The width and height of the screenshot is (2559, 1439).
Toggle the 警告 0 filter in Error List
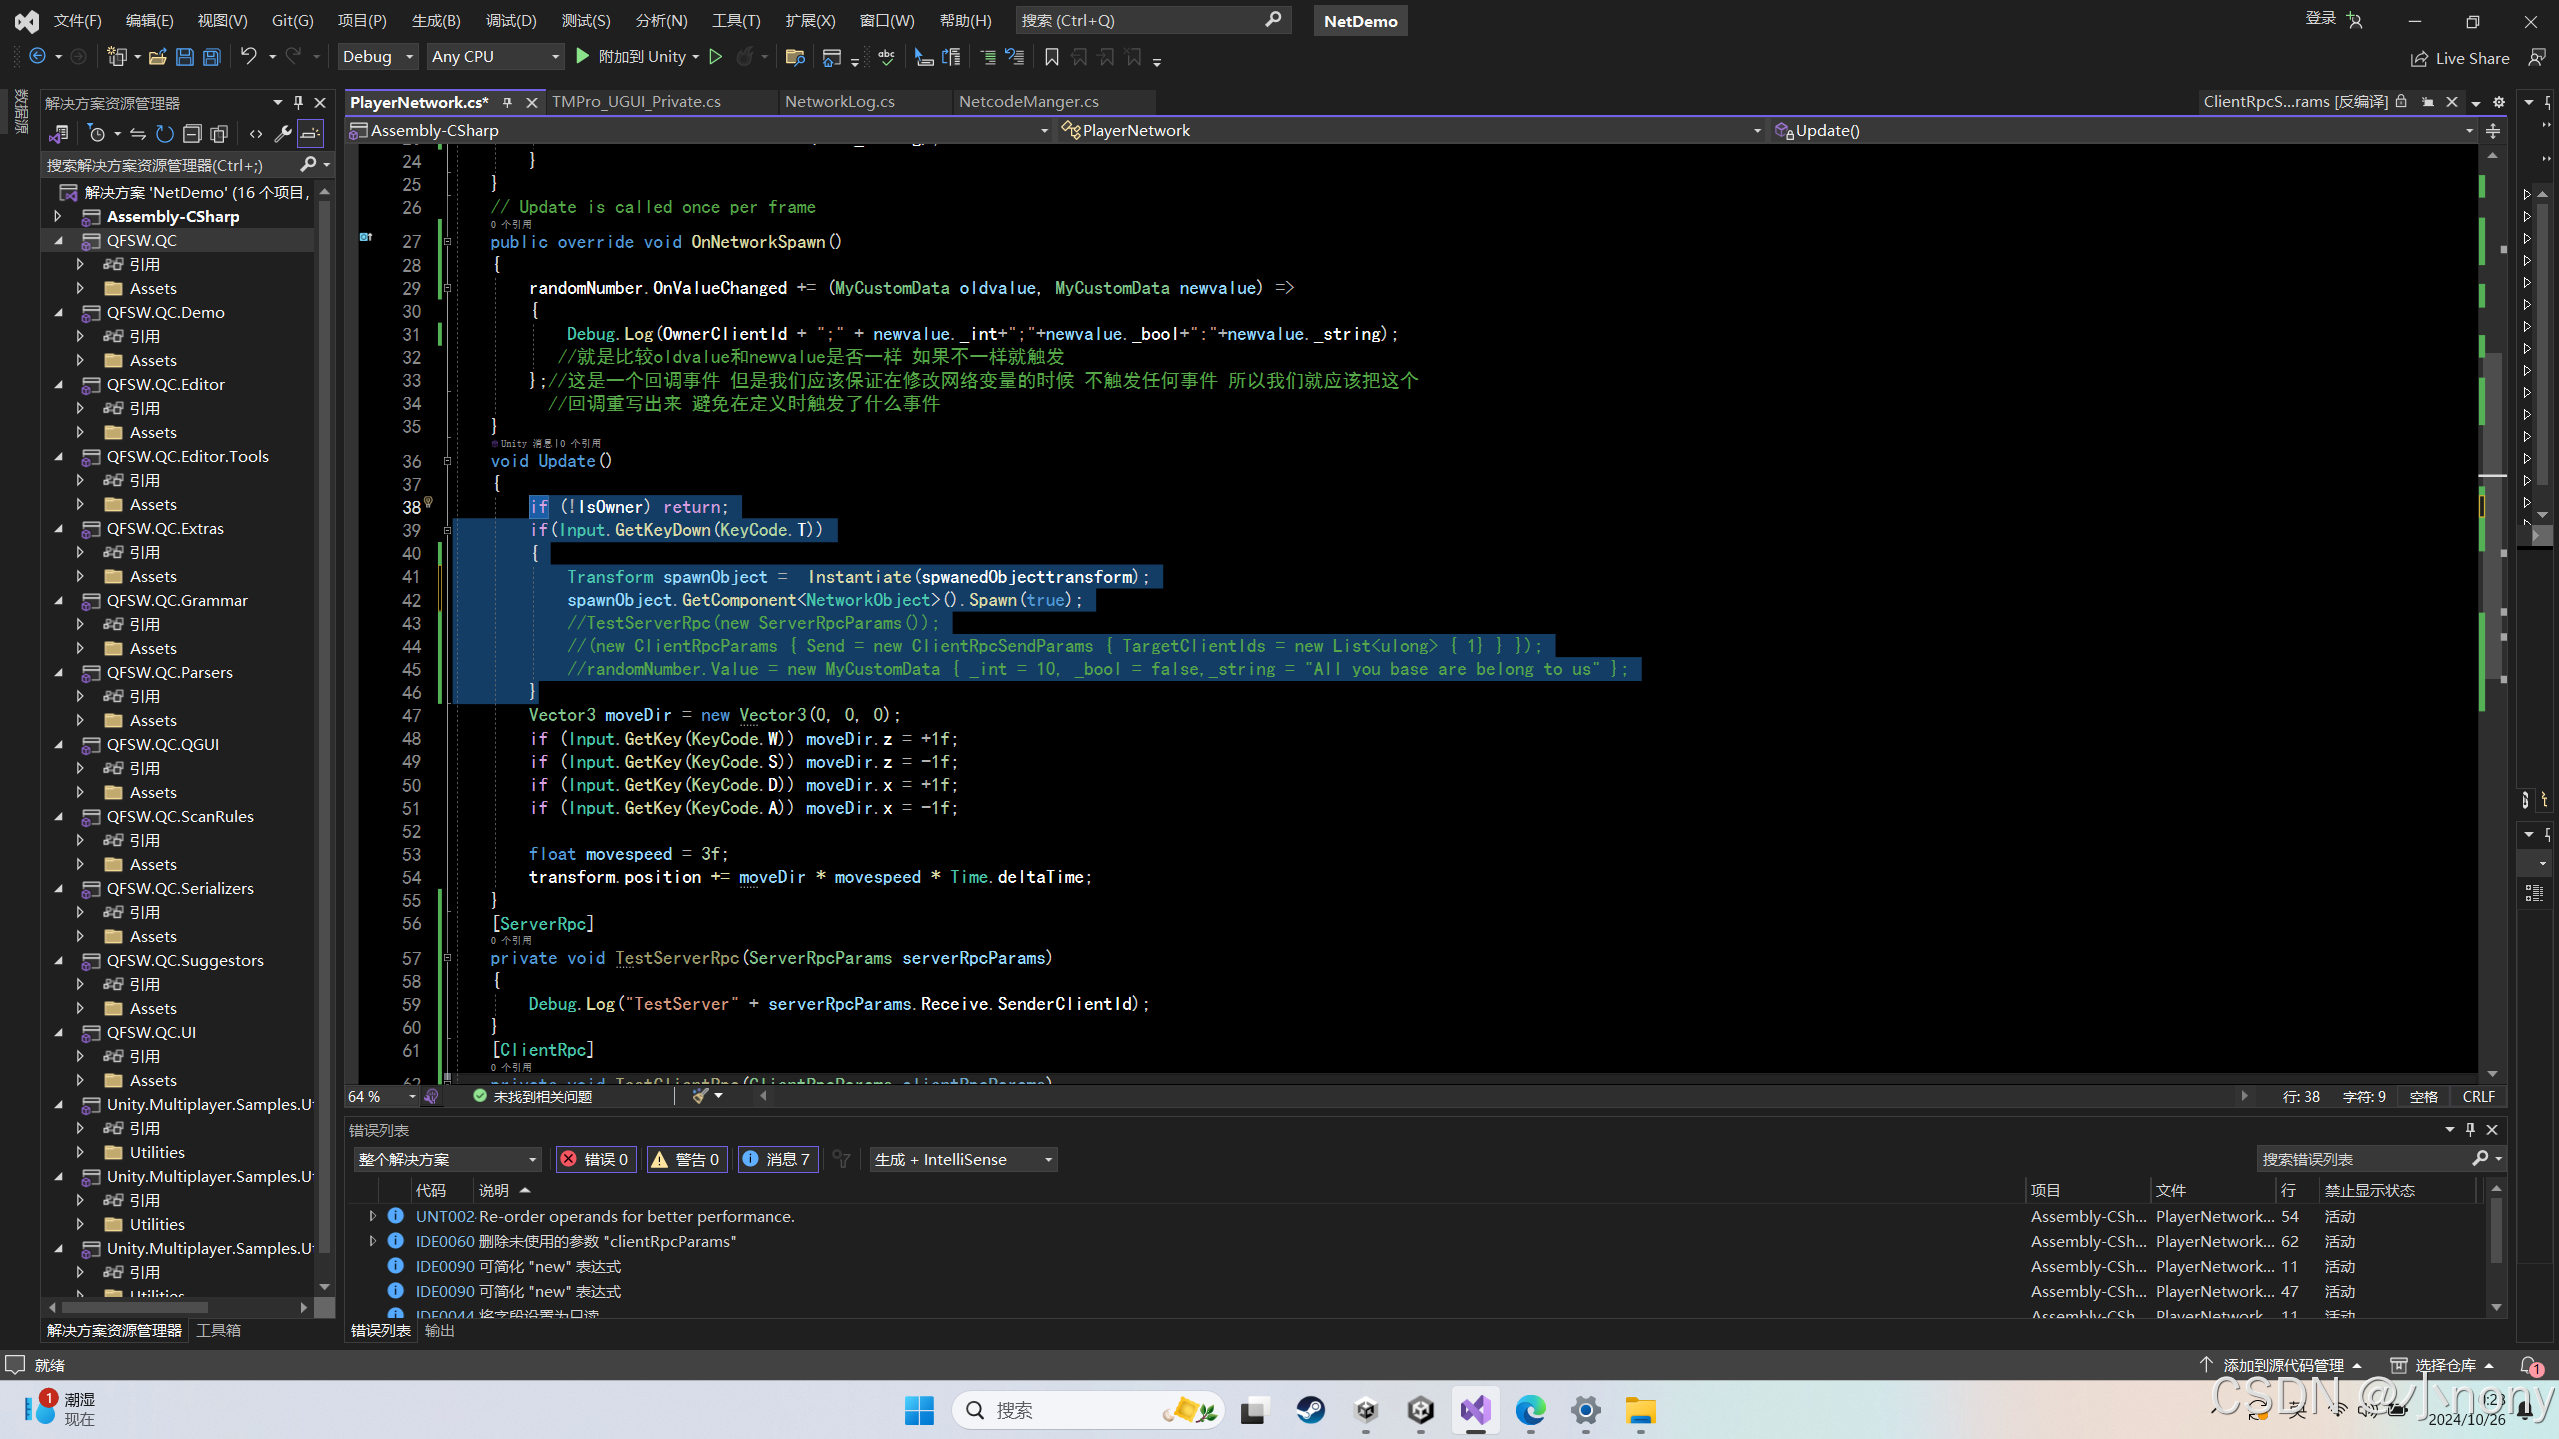[x=687, y=1159]
